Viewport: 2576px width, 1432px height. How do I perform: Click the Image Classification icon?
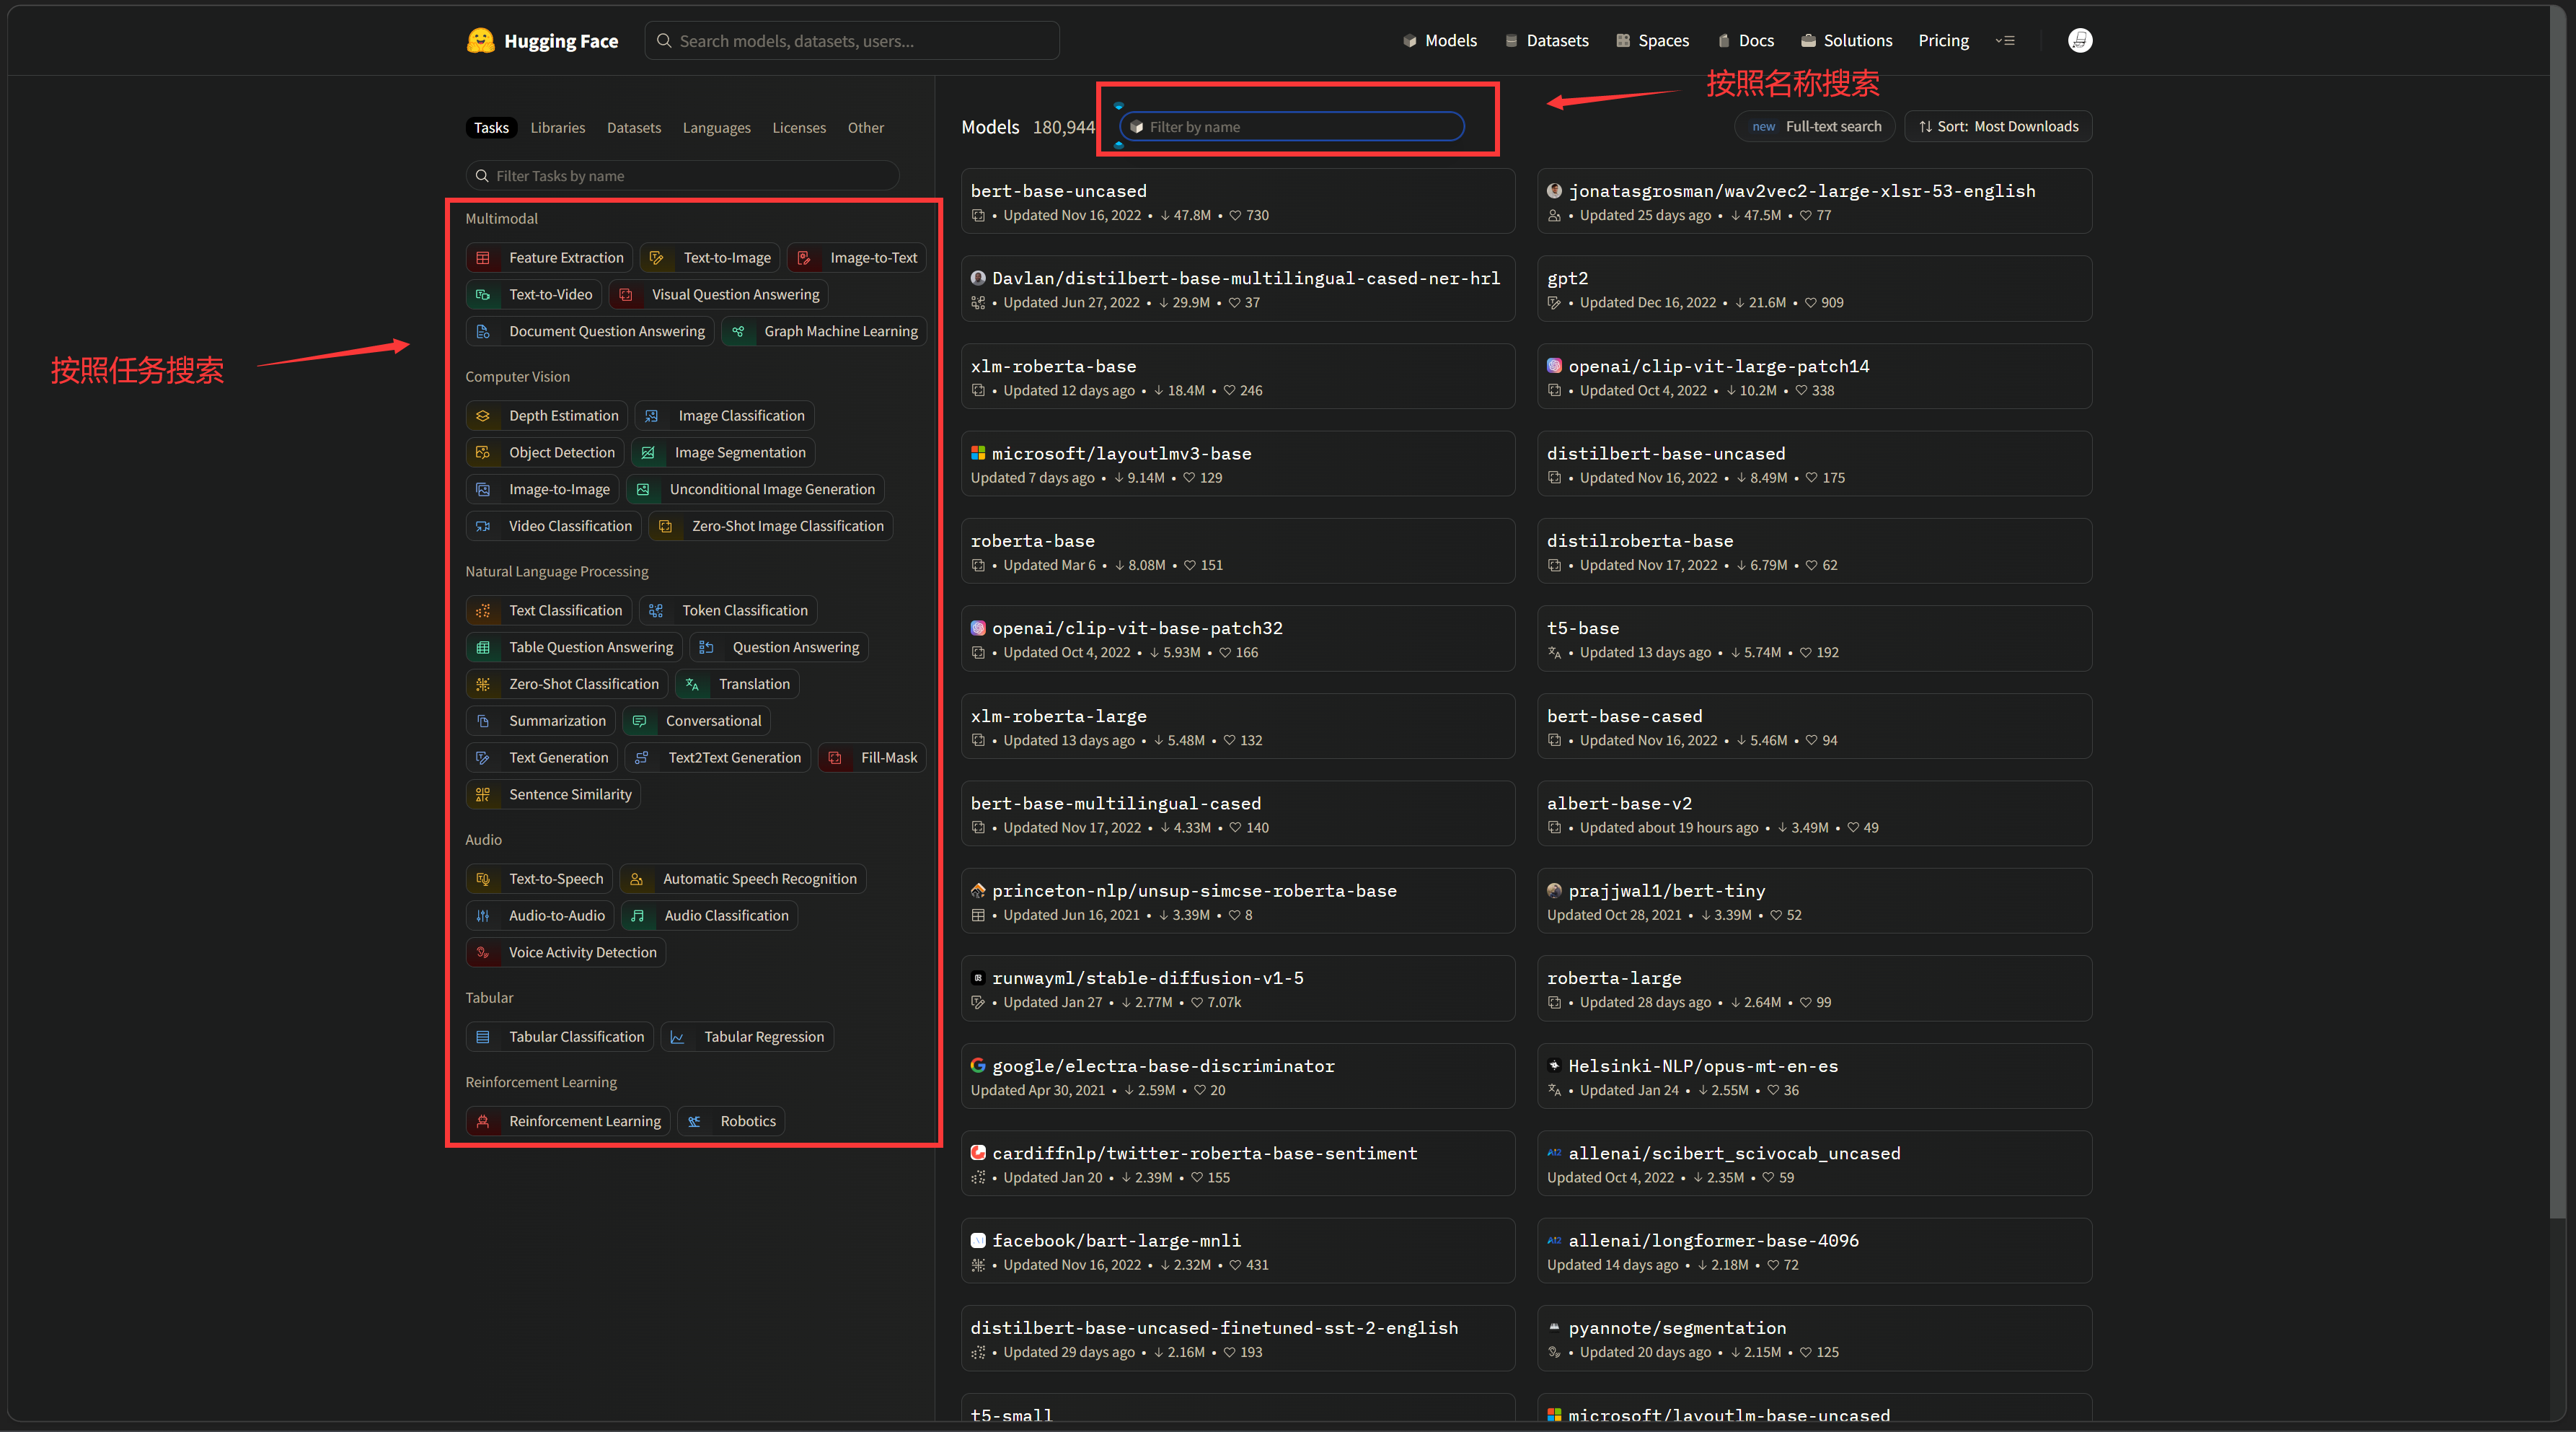(652, 416)
